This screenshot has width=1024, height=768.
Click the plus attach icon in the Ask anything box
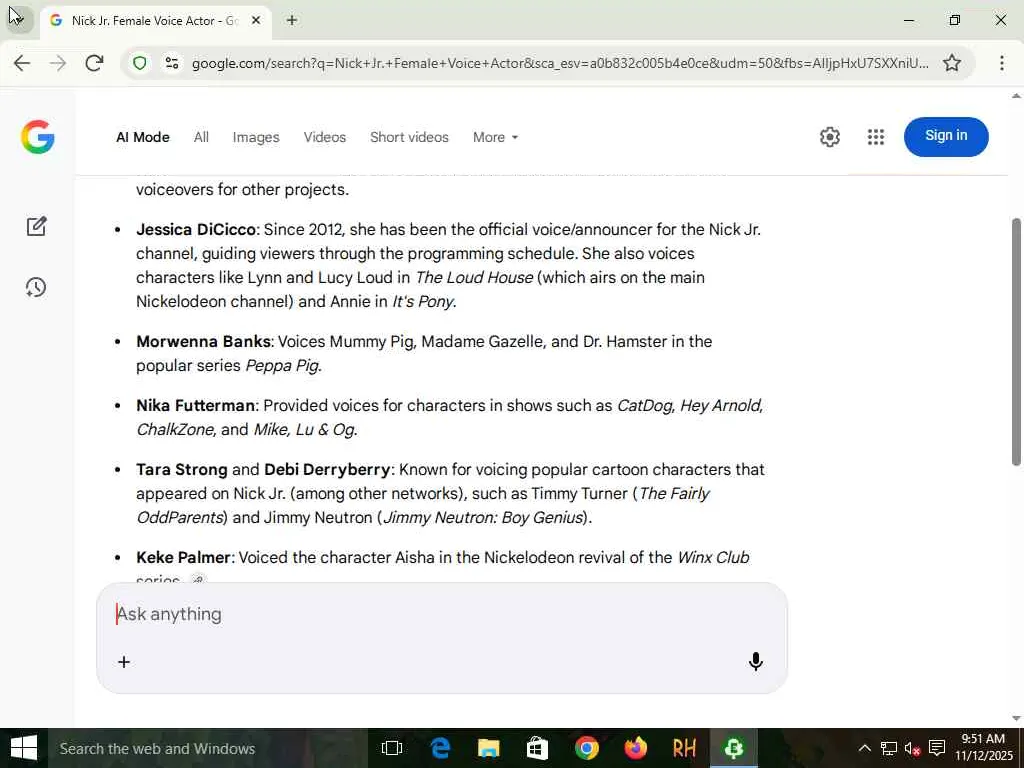124,662
